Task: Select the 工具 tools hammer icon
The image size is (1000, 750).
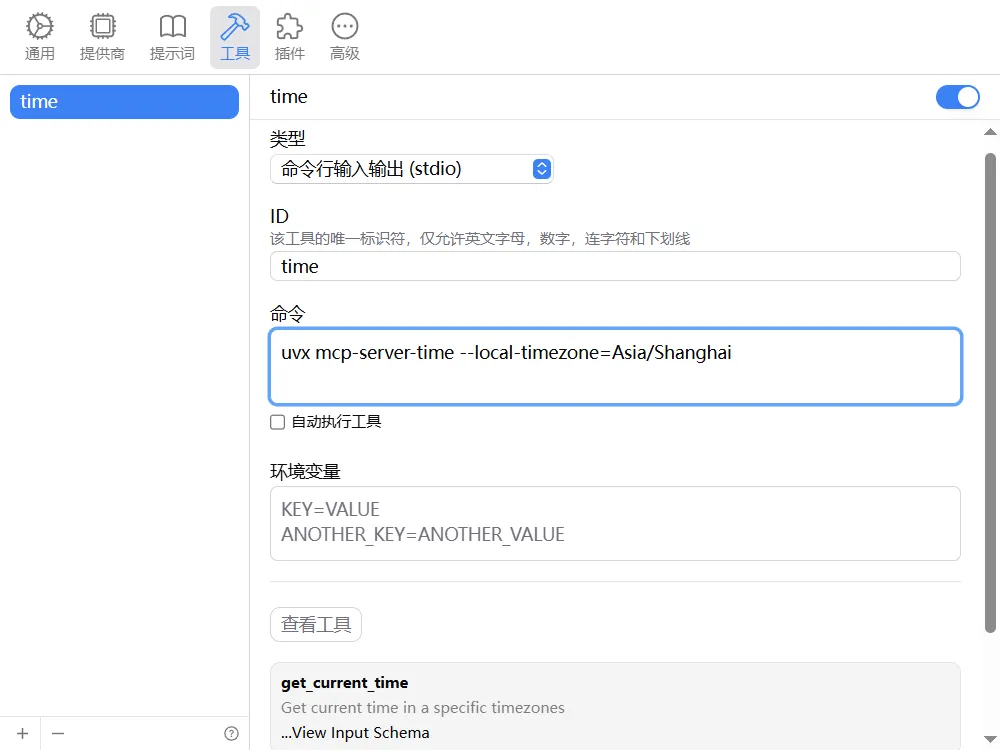Action: coord(235,38)
